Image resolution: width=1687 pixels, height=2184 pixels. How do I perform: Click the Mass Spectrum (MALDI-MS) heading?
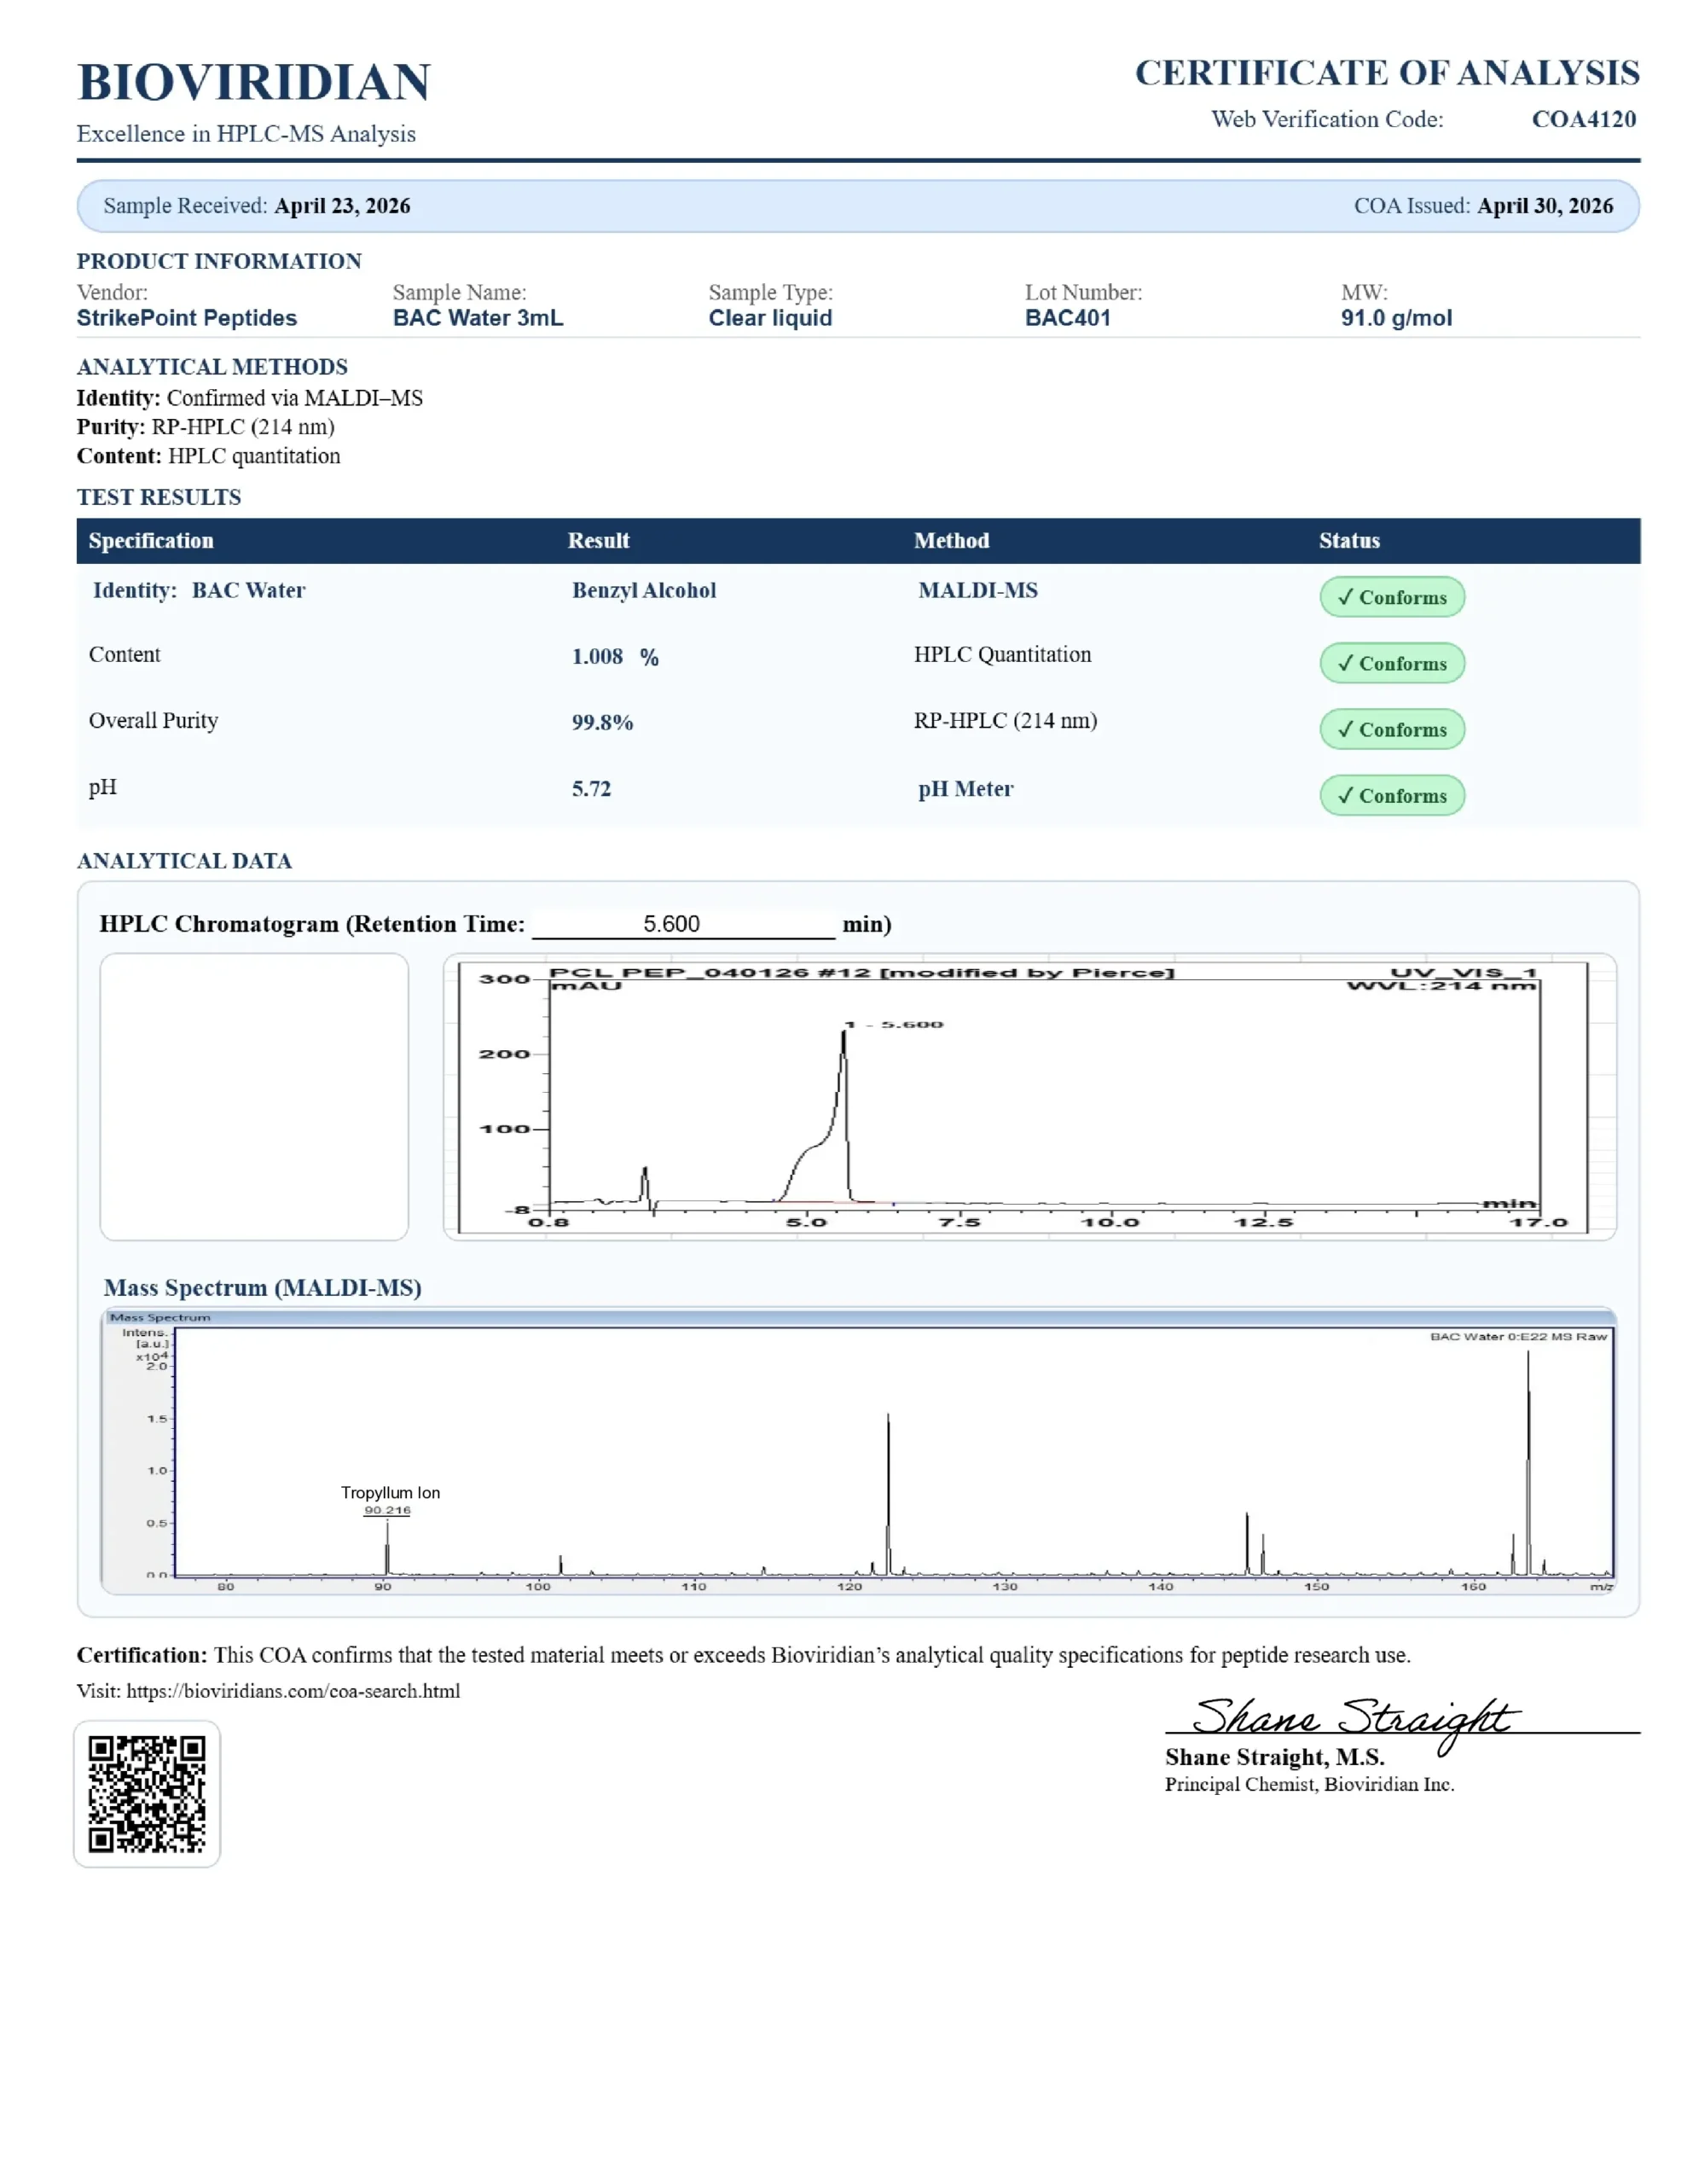coord(262,1288)
